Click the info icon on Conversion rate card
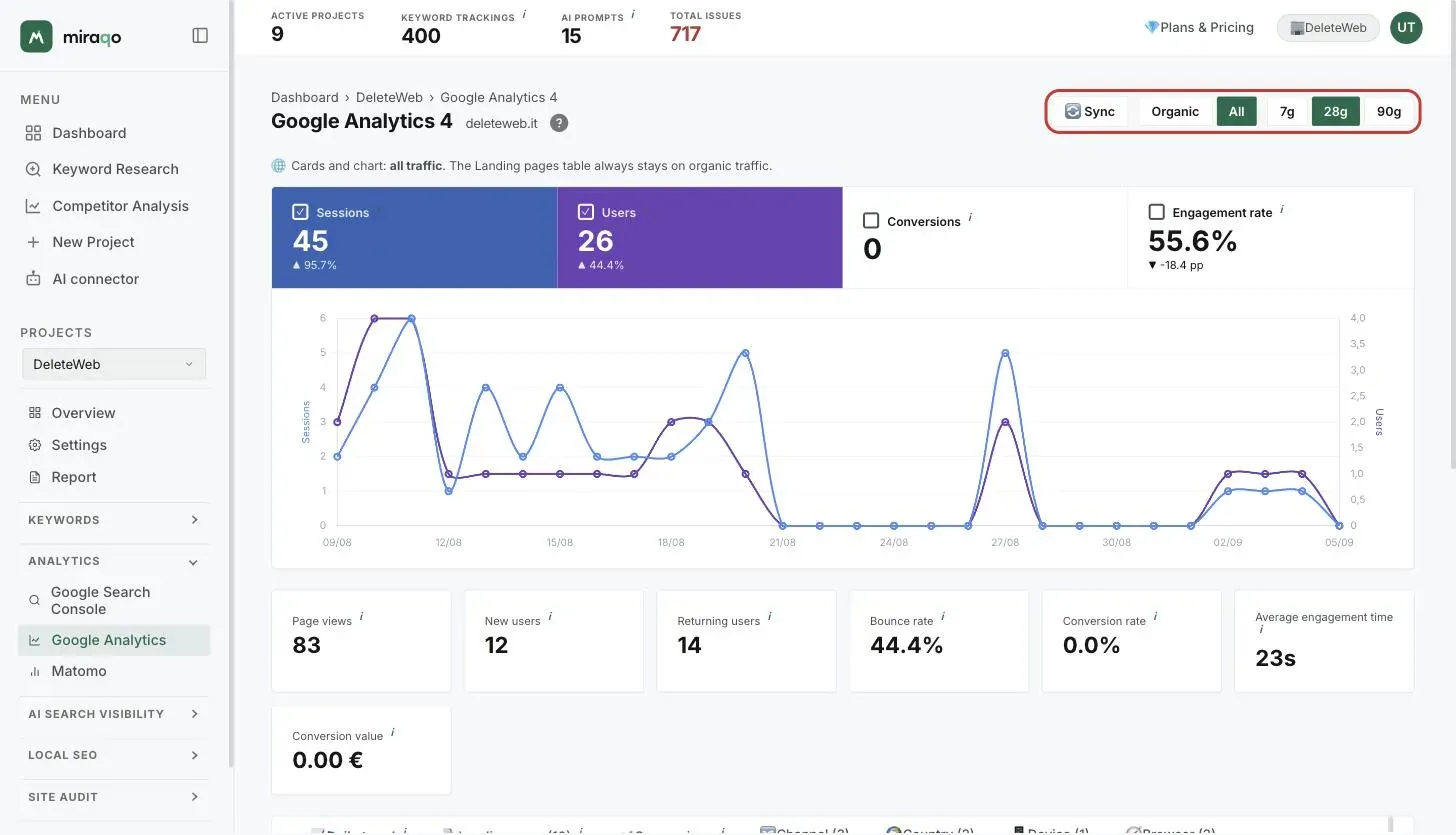1456x835 pixels. coord(1155,617)
